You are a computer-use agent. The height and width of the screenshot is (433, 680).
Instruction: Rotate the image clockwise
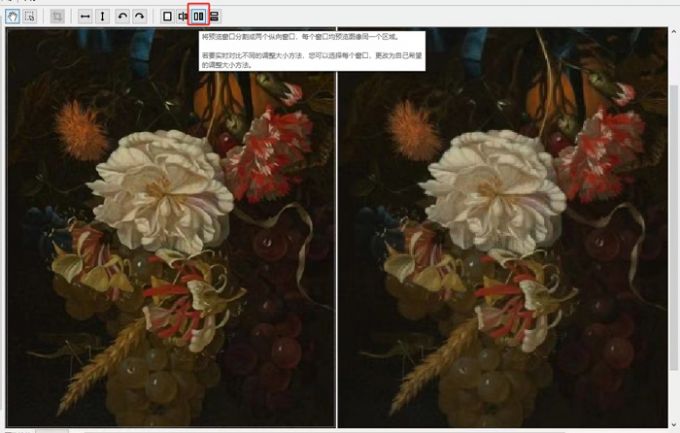point(139,17)
